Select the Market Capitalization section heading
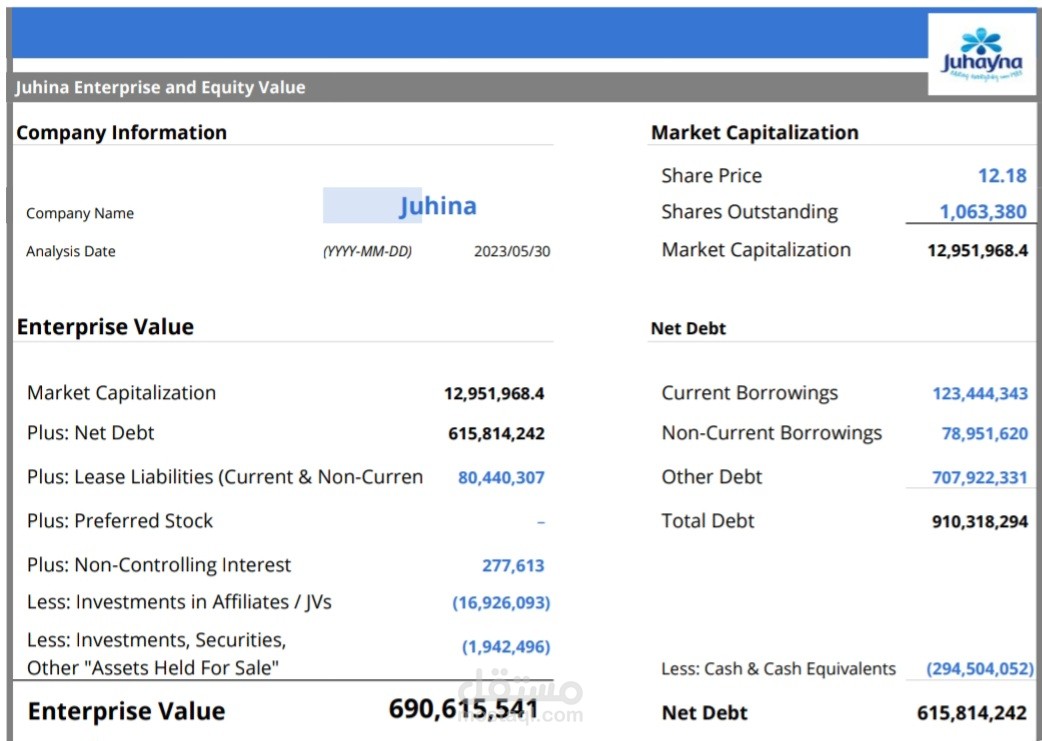The height and width of the screenshot is (741, 1042). pyautogui.click(x=754, y=133)
